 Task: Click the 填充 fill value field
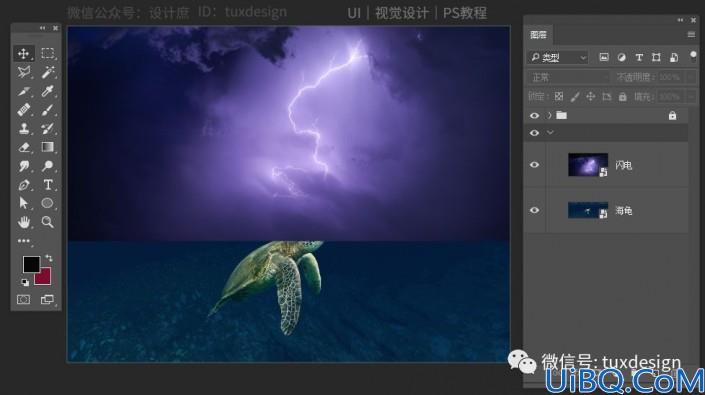point(671,97)
